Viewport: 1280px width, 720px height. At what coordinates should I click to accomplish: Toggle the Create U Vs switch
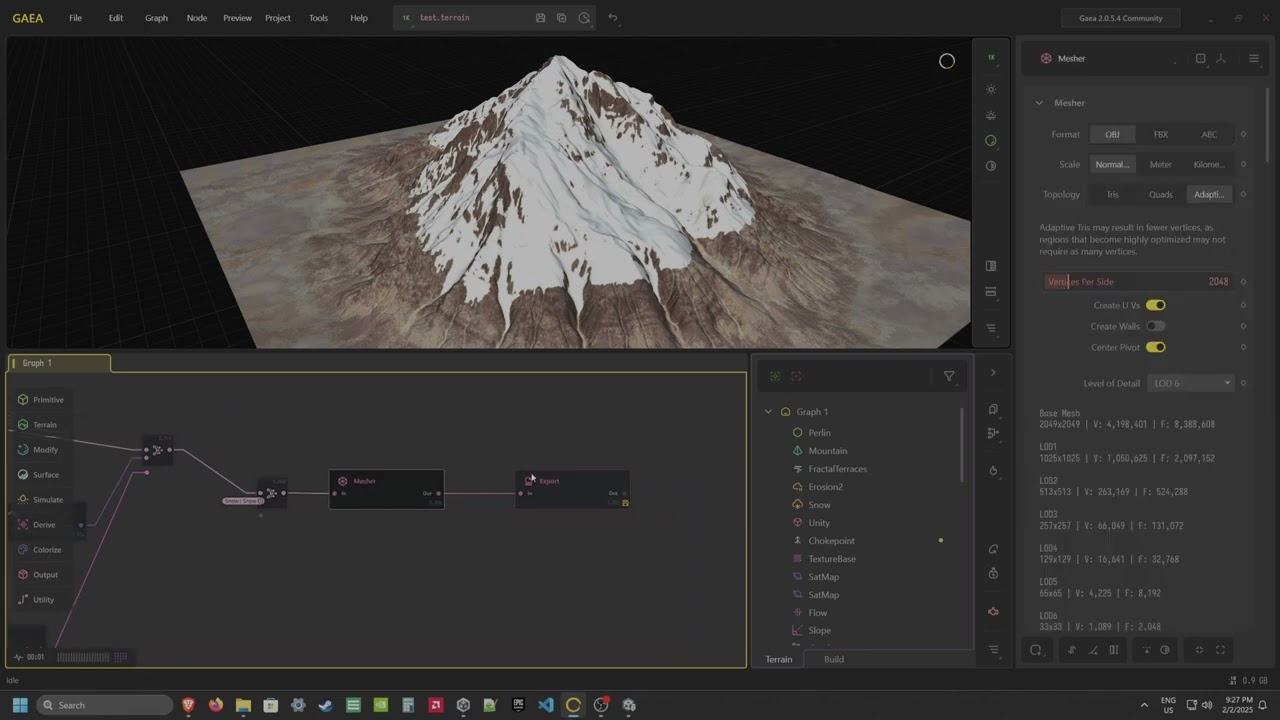click(x=1156, y=305)
